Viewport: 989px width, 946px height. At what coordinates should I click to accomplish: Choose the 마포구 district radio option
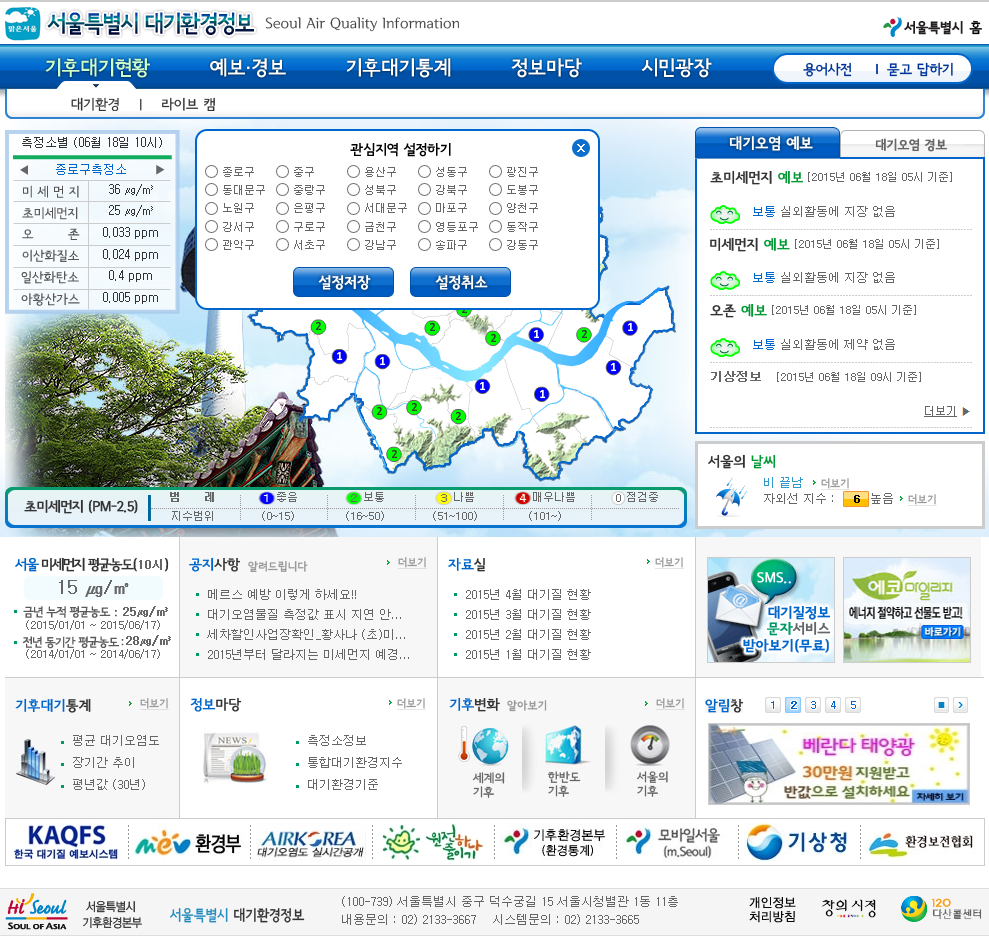tap(424, 208)
